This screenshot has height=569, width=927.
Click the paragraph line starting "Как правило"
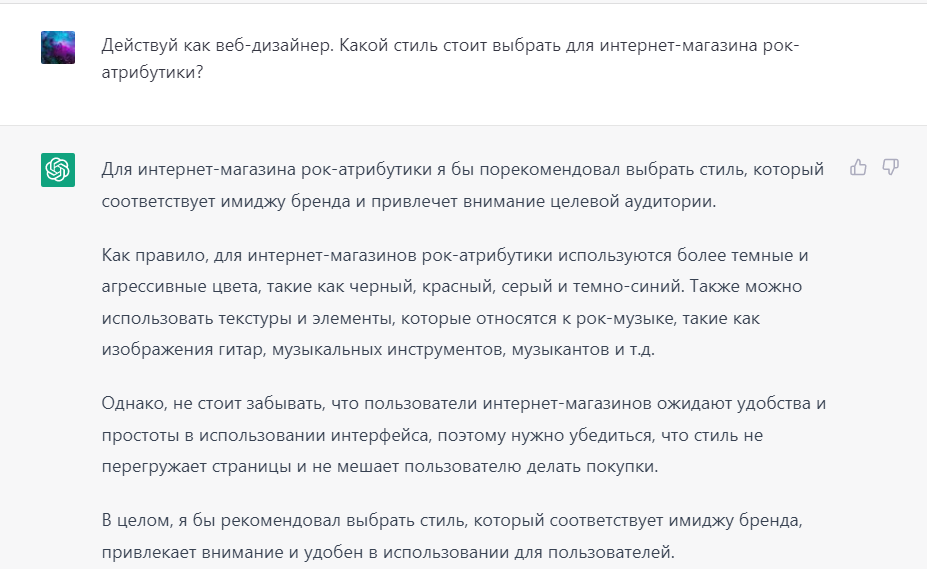[455, 256]
